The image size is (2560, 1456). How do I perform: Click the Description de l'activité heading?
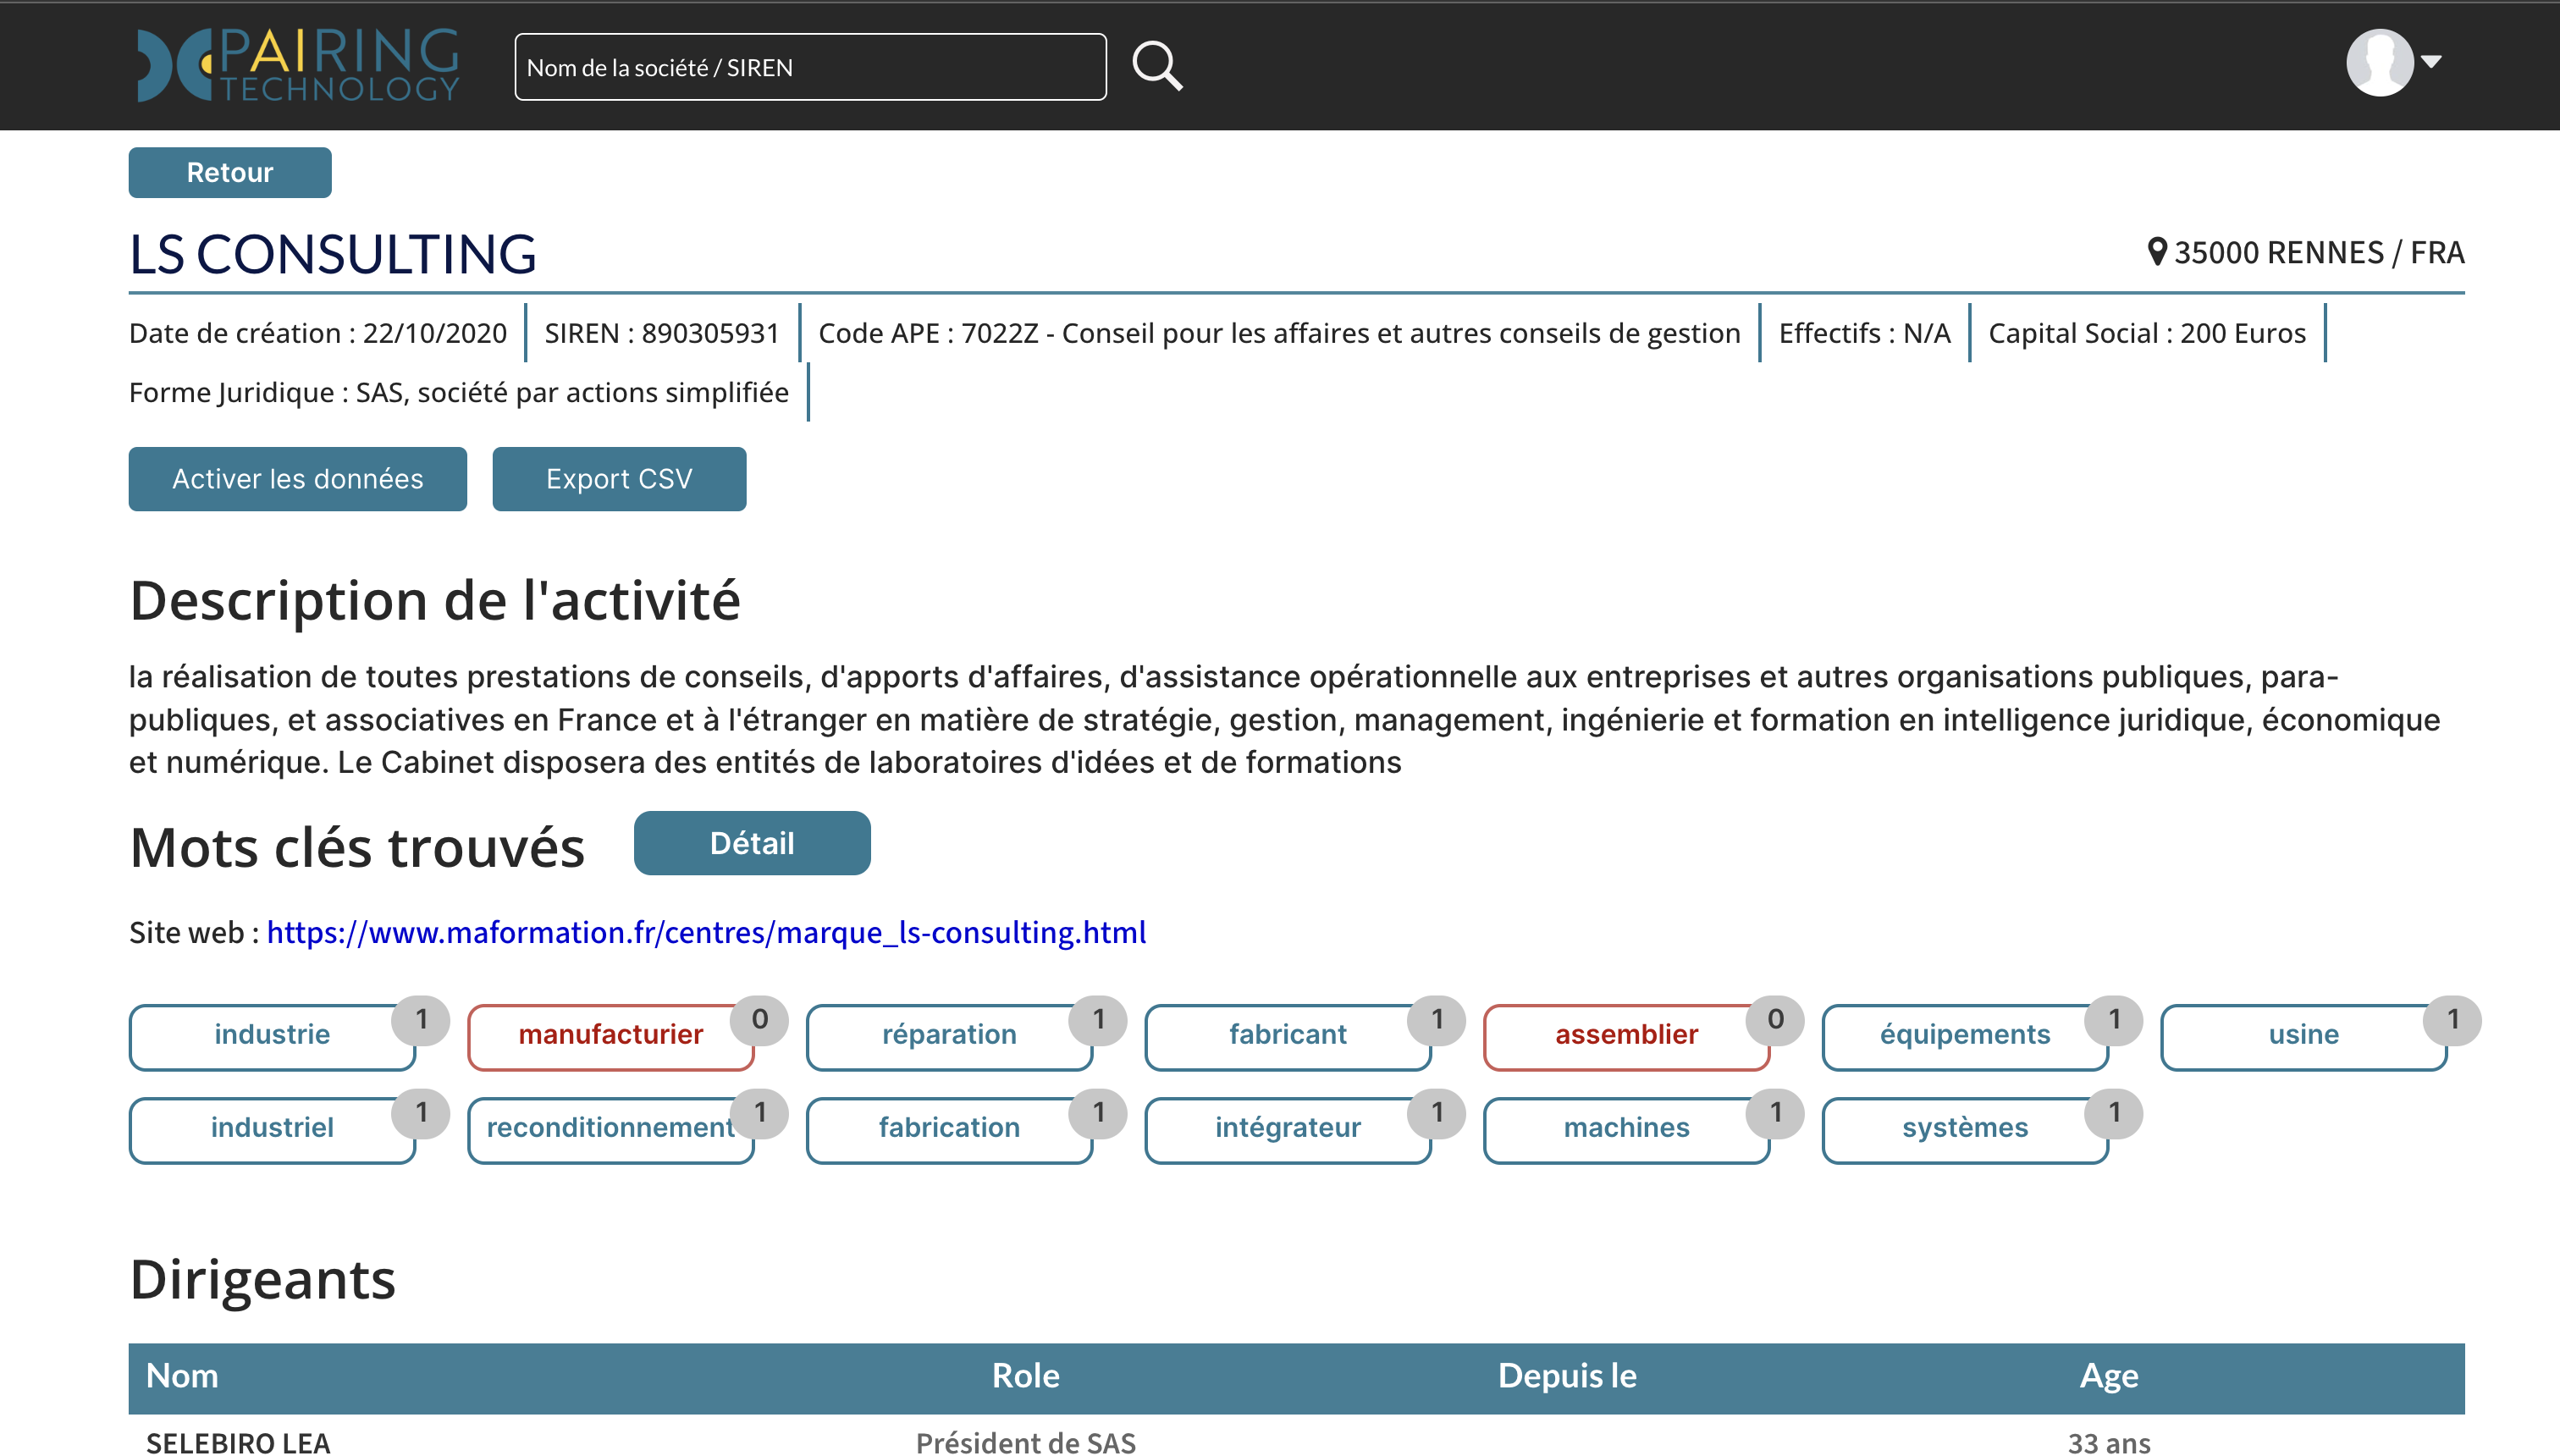point(435,601)
